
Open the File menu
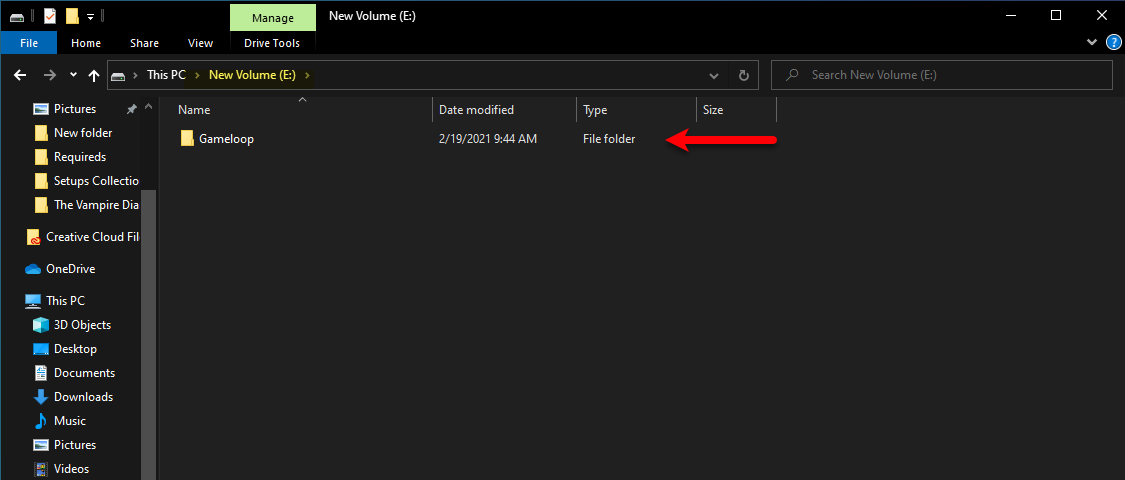(29, 43)
